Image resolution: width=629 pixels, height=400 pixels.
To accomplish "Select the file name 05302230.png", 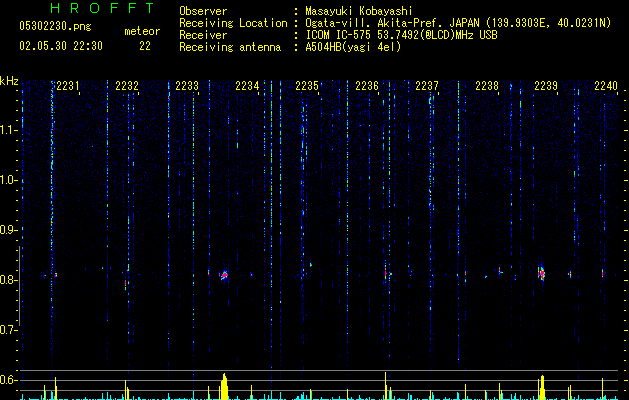I will tap(55, 26).
